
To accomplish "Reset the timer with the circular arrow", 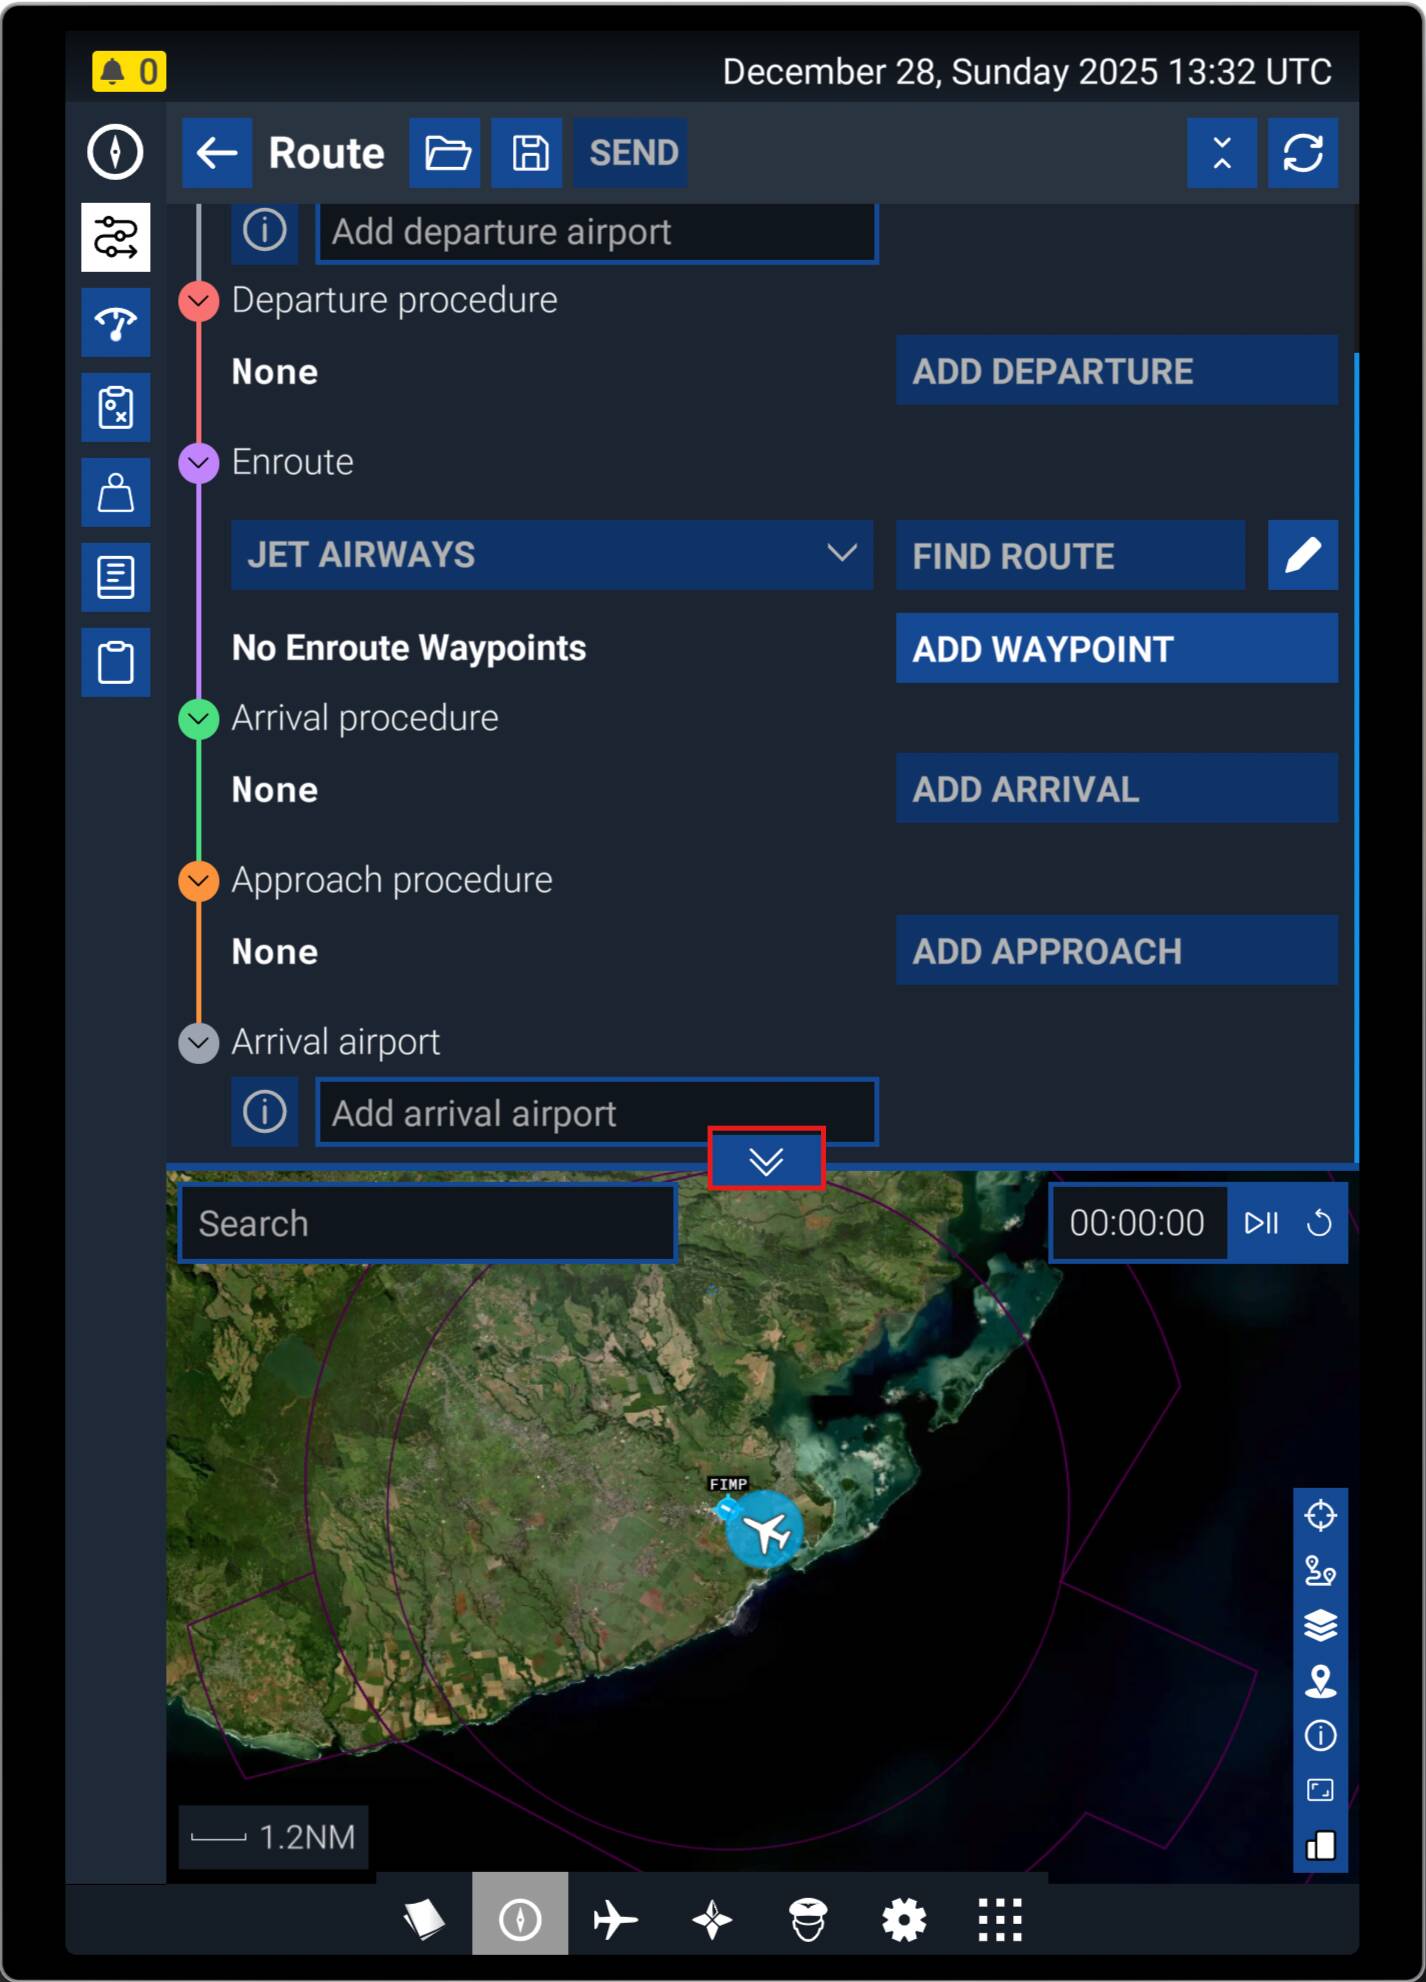I will coord(1319,1223).
